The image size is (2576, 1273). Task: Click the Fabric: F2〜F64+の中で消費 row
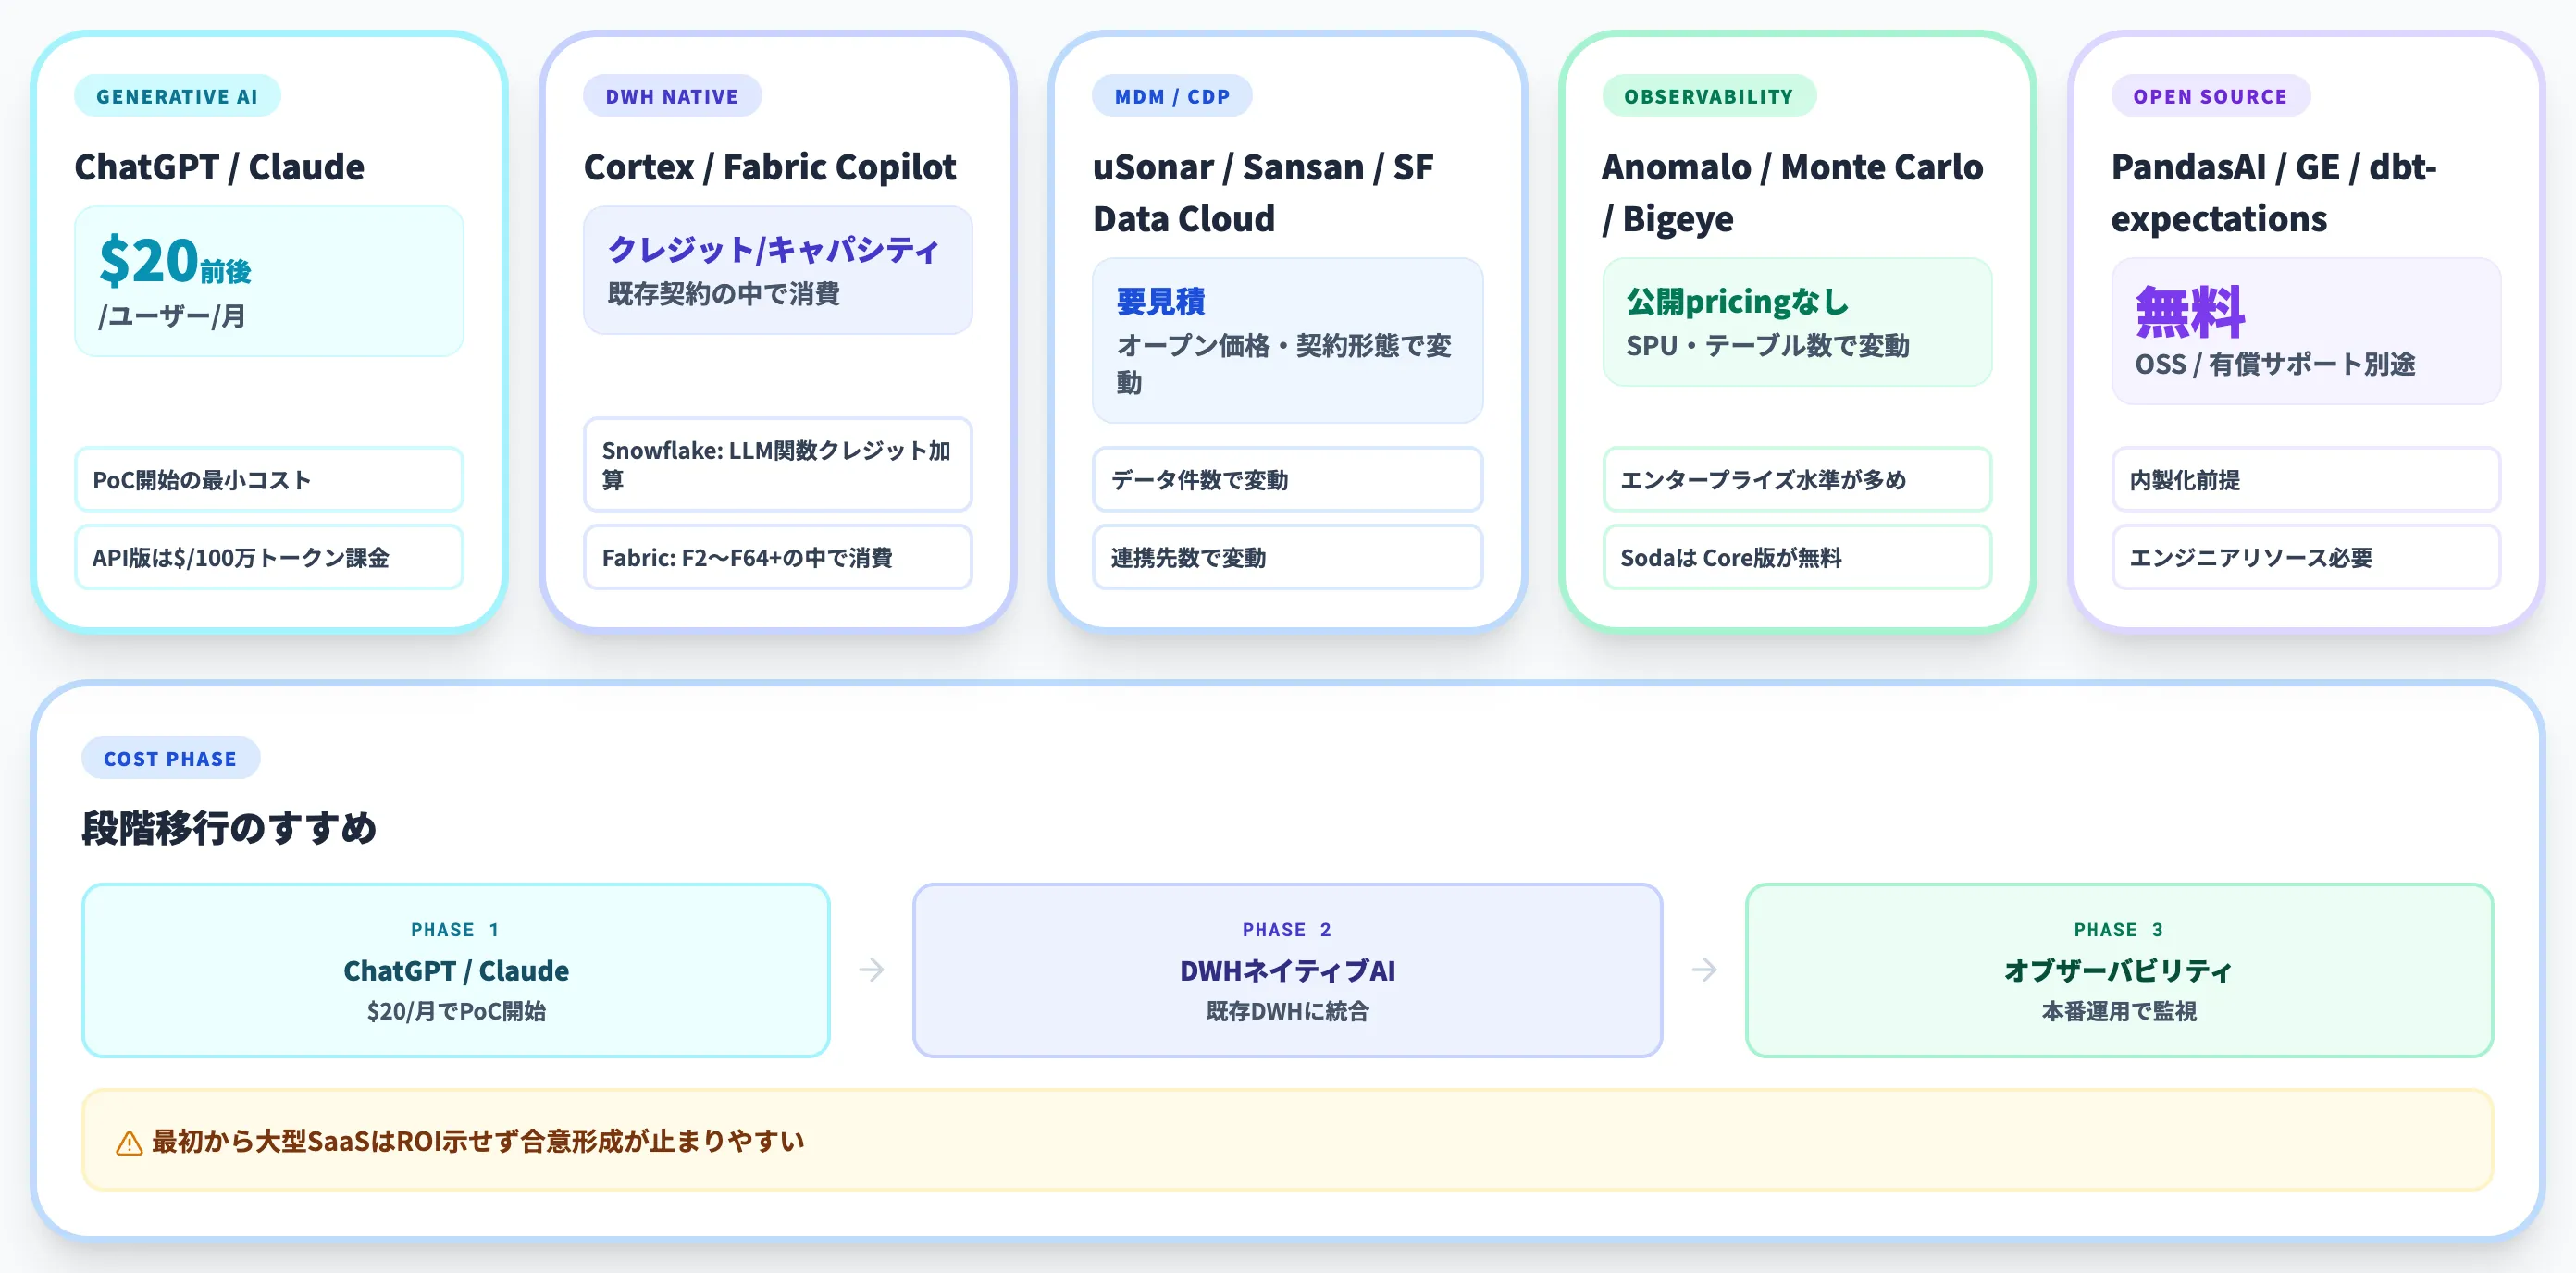pos(778,557)
